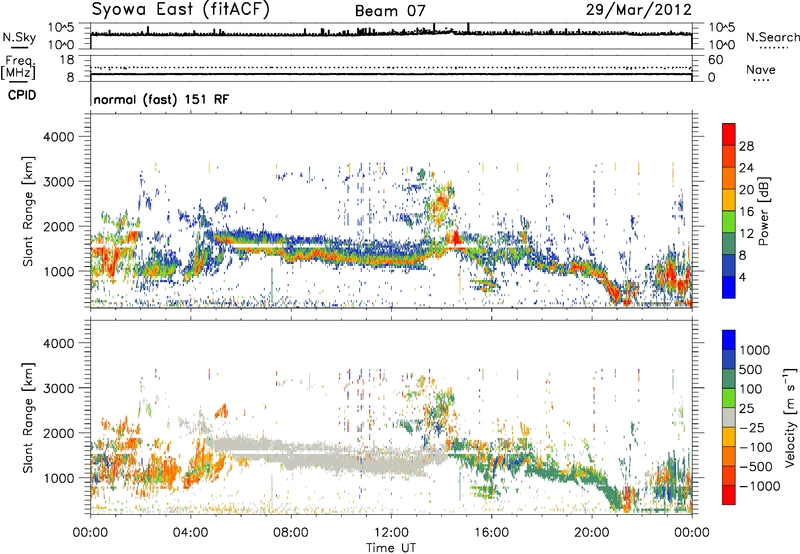Click the grey segment of the velocity colorbar
Screen dimensions: 800x554
coord(729,418)
